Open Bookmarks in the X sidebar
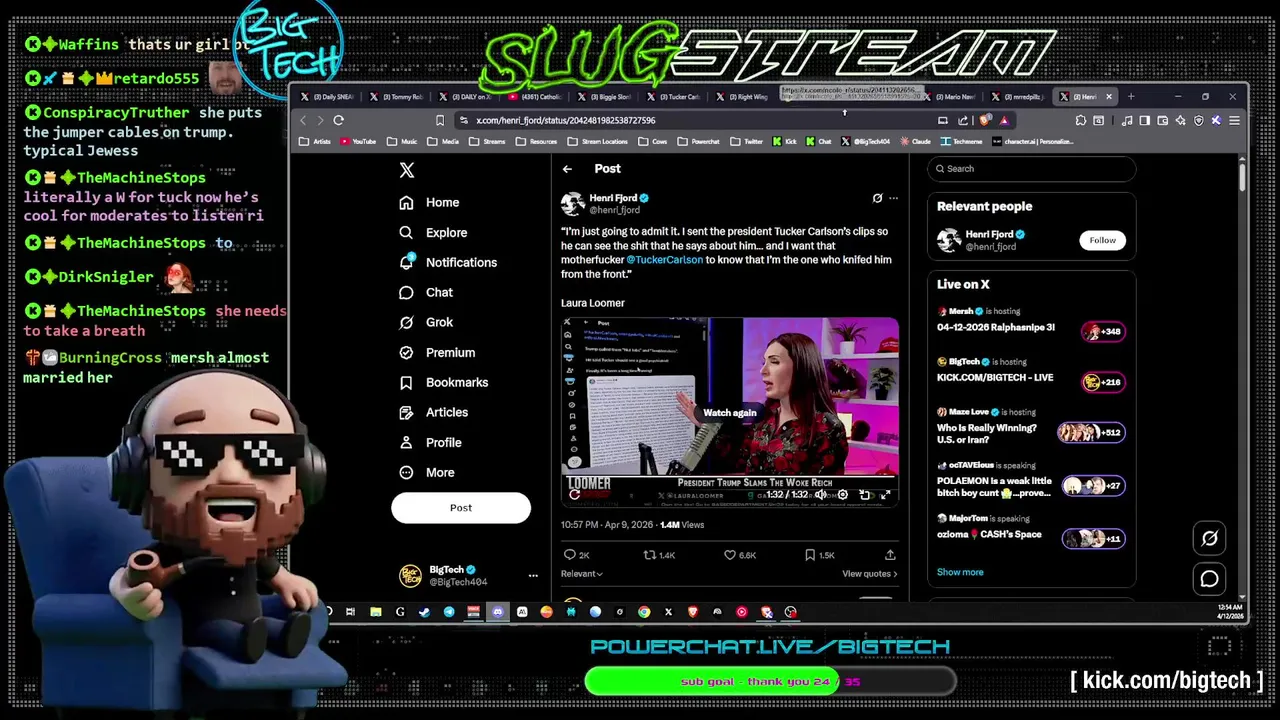The image size is (1280, 720). coord(443,382)
